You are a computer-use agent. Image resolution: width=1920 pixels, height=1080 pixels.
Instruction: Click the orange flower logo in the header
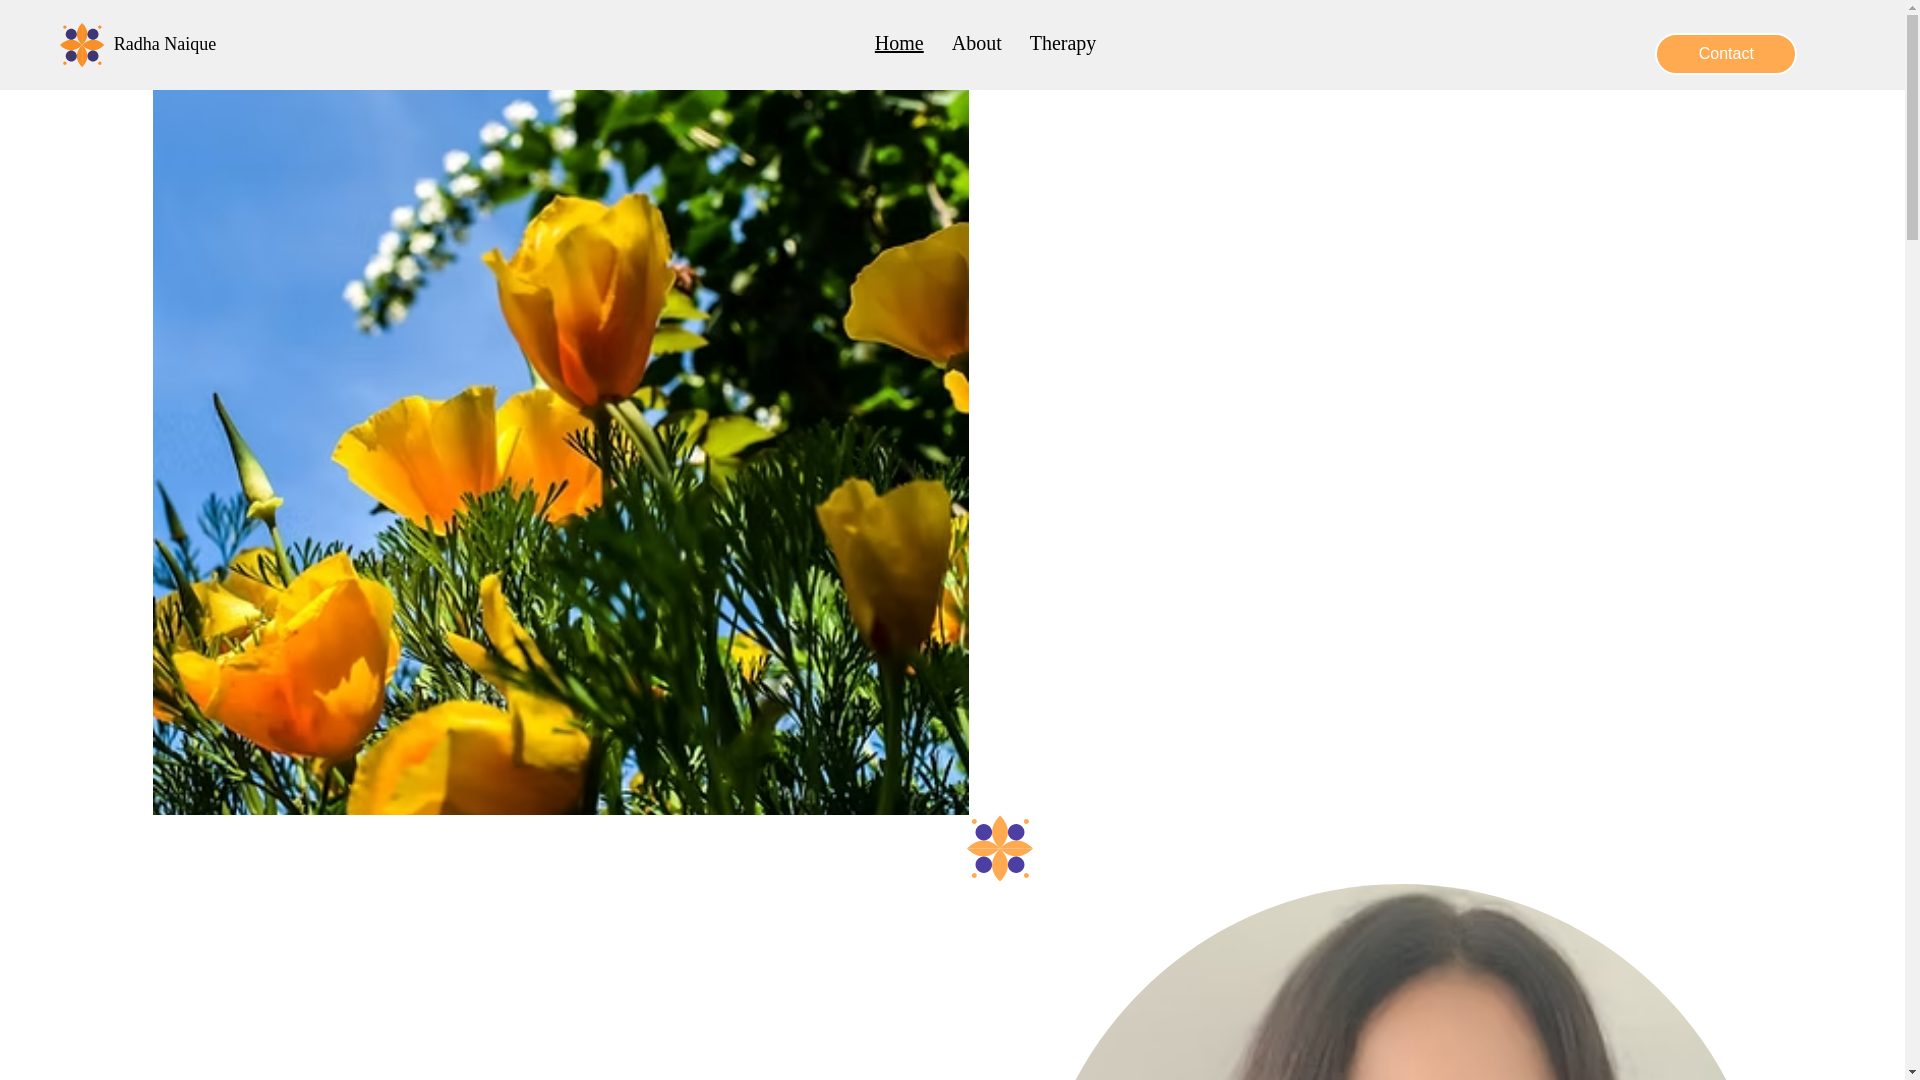click(82, 45)
